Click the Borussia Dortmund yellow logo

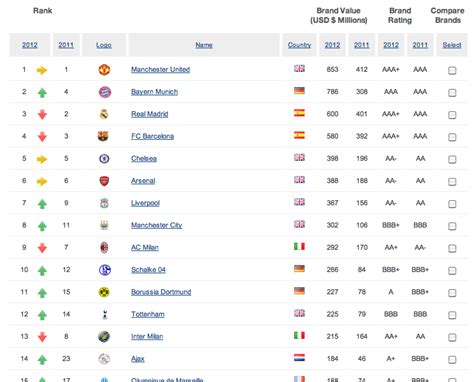click(x=104, y=292)
